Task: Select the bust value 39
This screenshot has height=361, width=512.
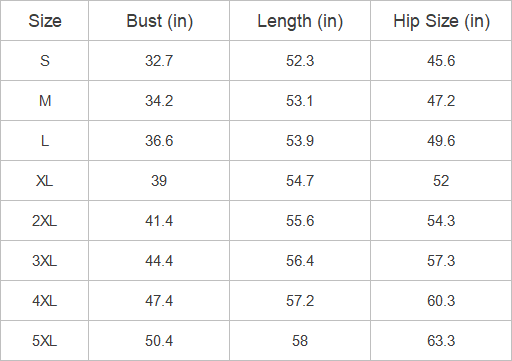Action: [159, 181]
